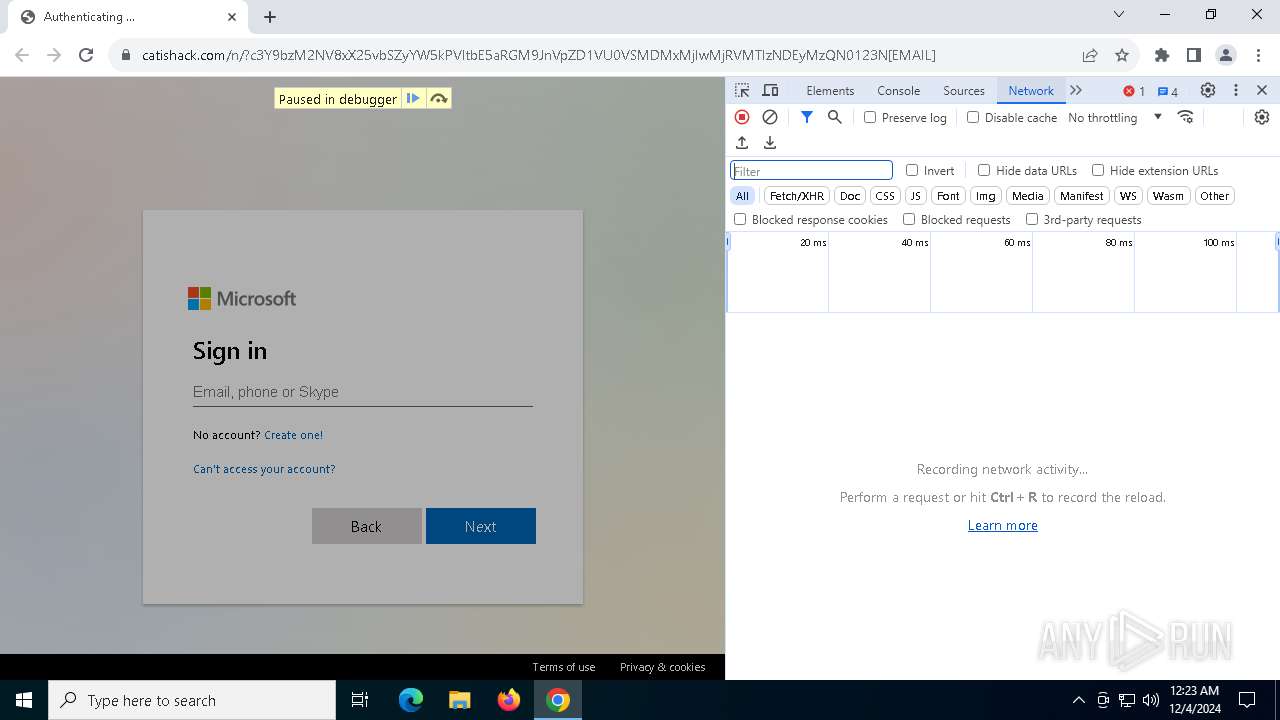The image size is (1280, 720).
Task: Open Microsoft Edge from taskbar
Action: click(411, 700)
